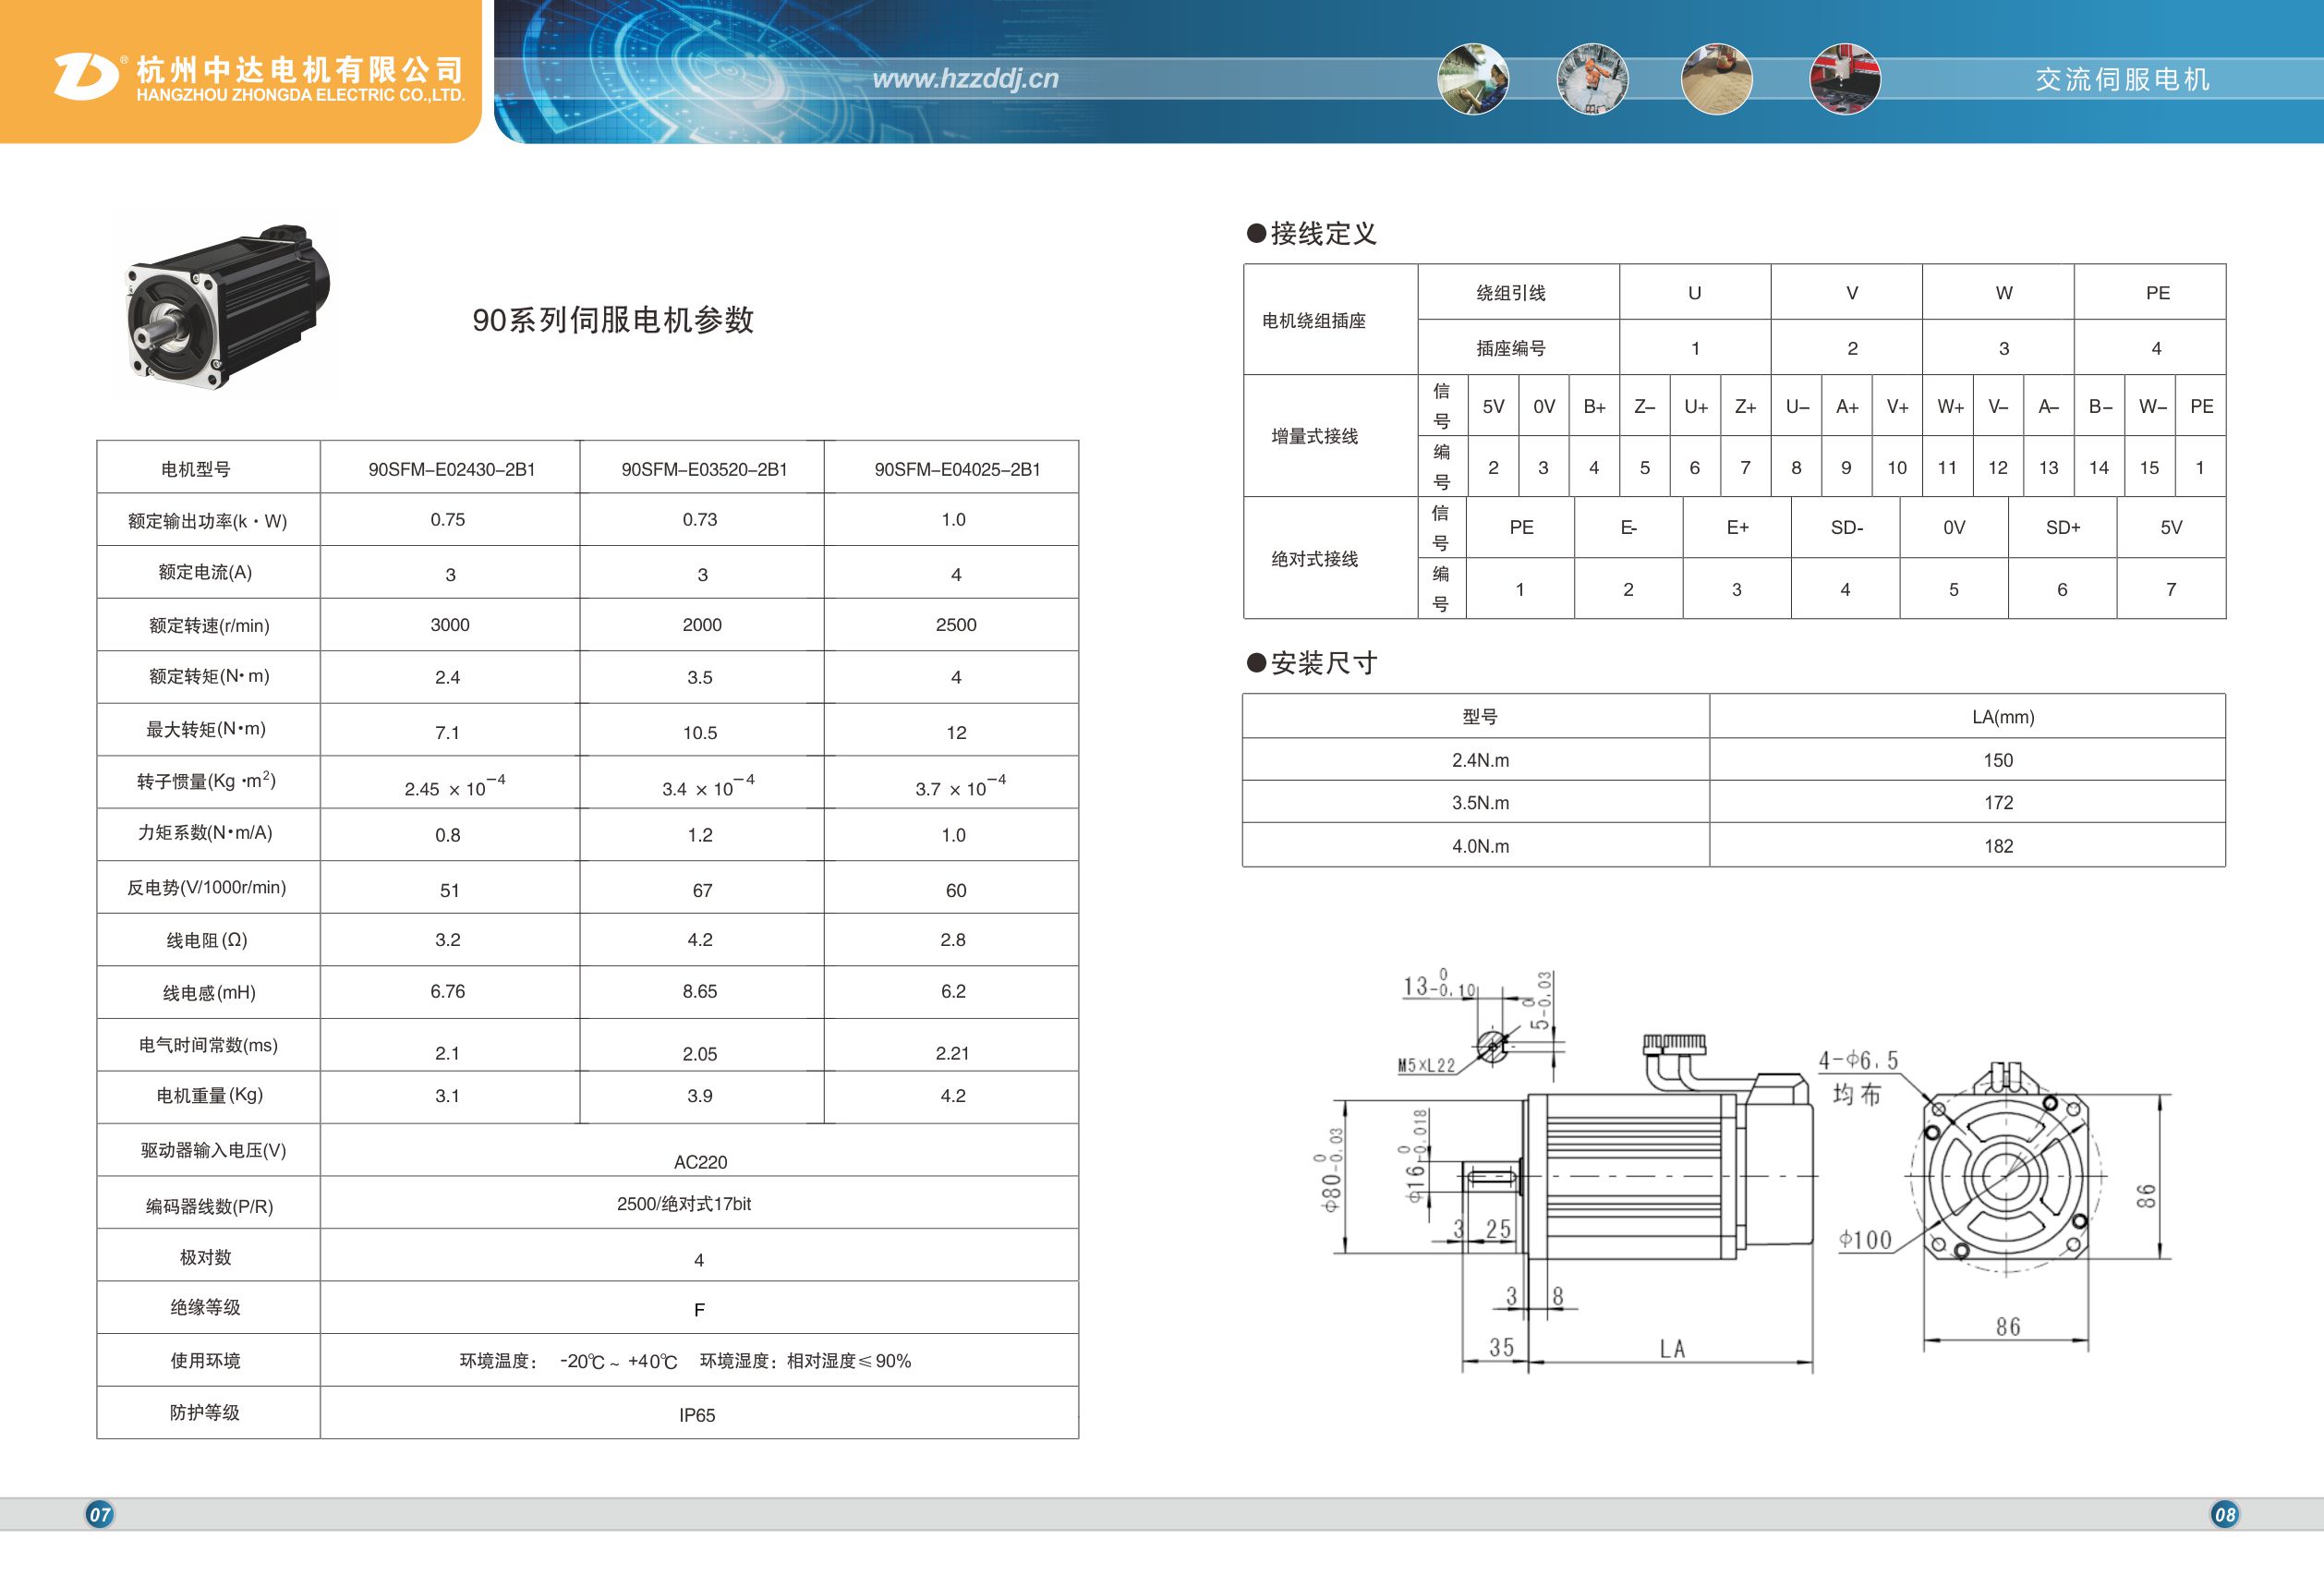Viewport: 2324px width, 1588px height.
Task: Click the AC220 driver voltage cell
Action: click(699, 1149)
